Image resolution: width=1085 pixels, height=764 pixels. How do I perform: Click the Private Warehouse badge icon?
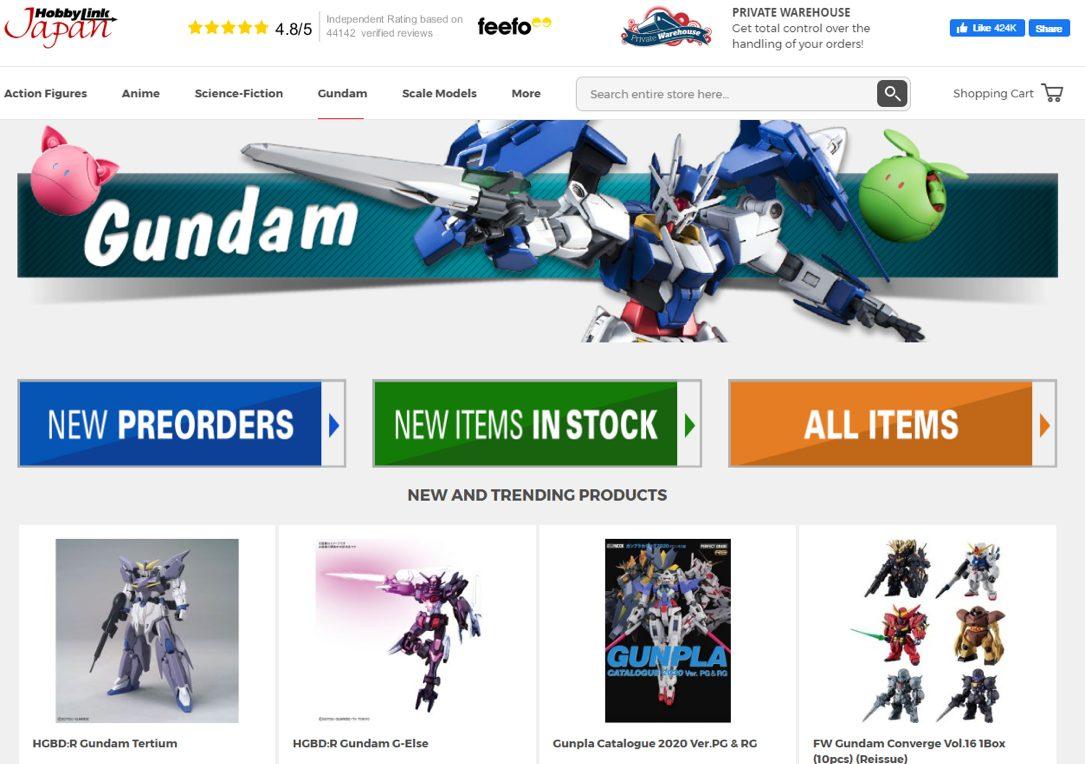(666, 28)
